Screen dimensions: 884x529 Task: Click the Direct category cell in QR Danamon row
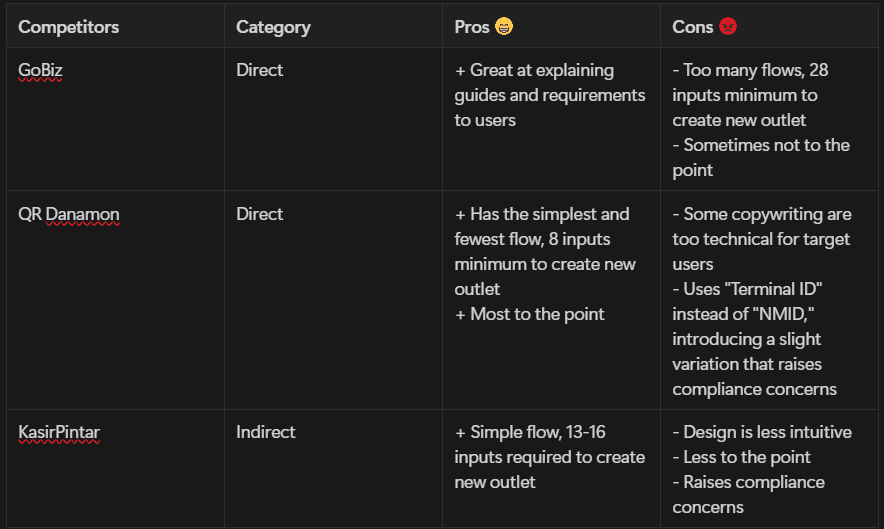coord(259,214)
